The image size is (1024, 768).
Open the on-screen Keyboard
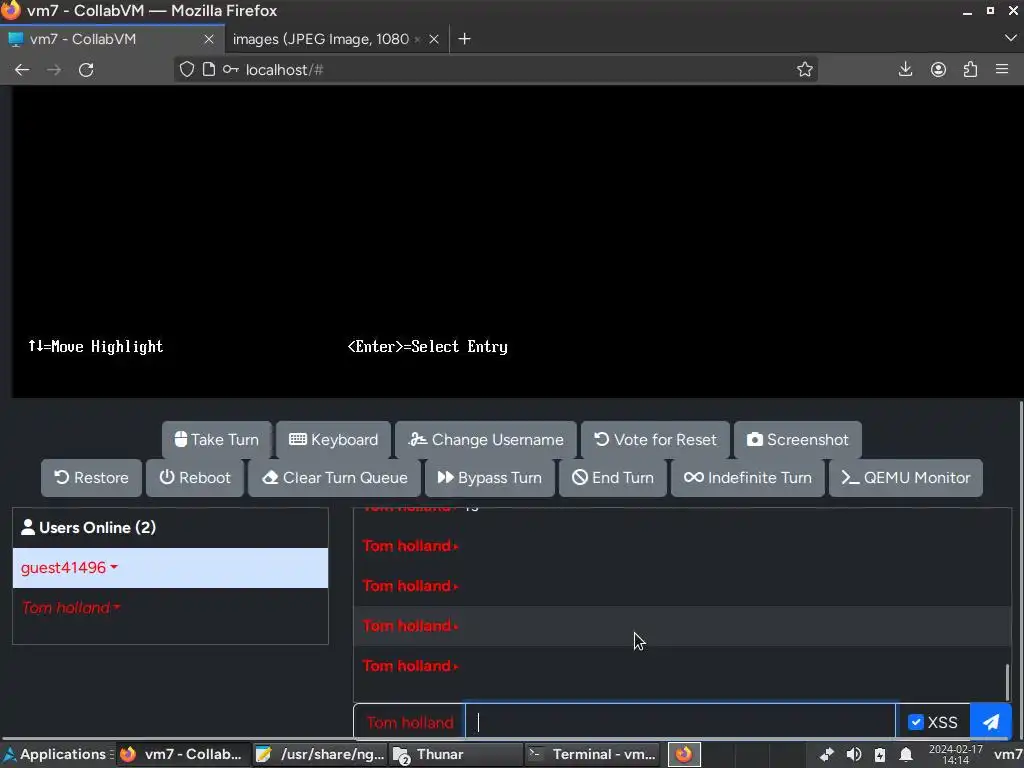[334, 440]
